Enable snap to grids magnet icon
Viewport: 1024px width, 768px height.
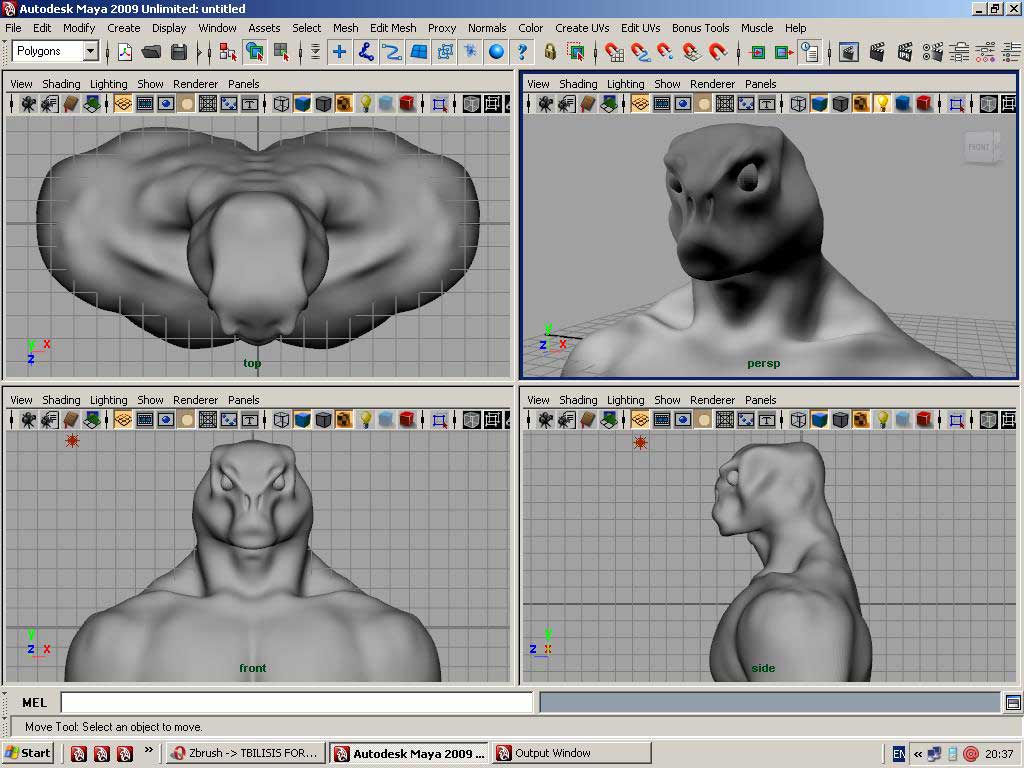(x=614, y=51)
